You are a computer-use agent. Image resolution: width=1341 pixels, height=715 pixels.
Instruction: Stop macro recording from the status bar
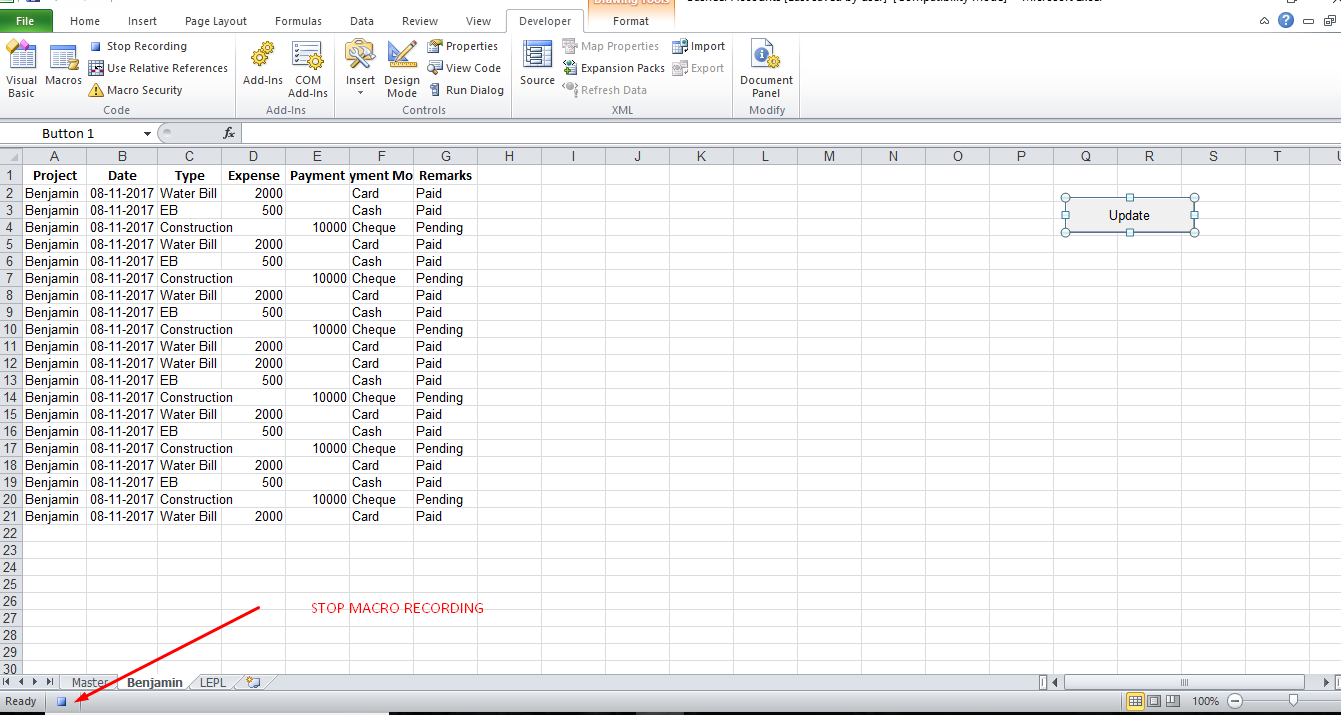click(61, 701)
